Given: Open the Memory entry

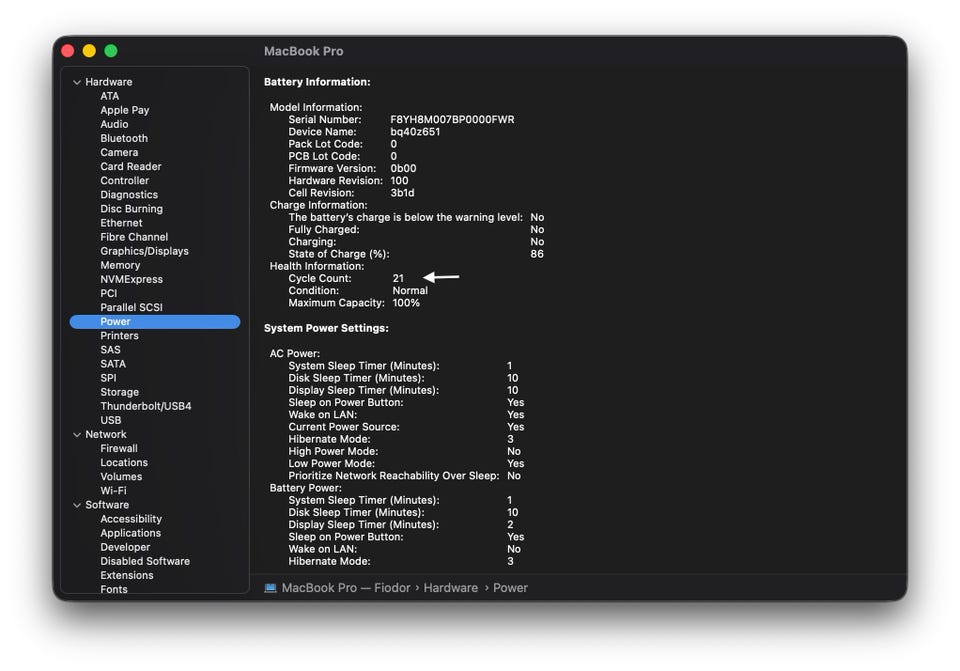Looking at the screenshot, I should [x=120, y=265].
